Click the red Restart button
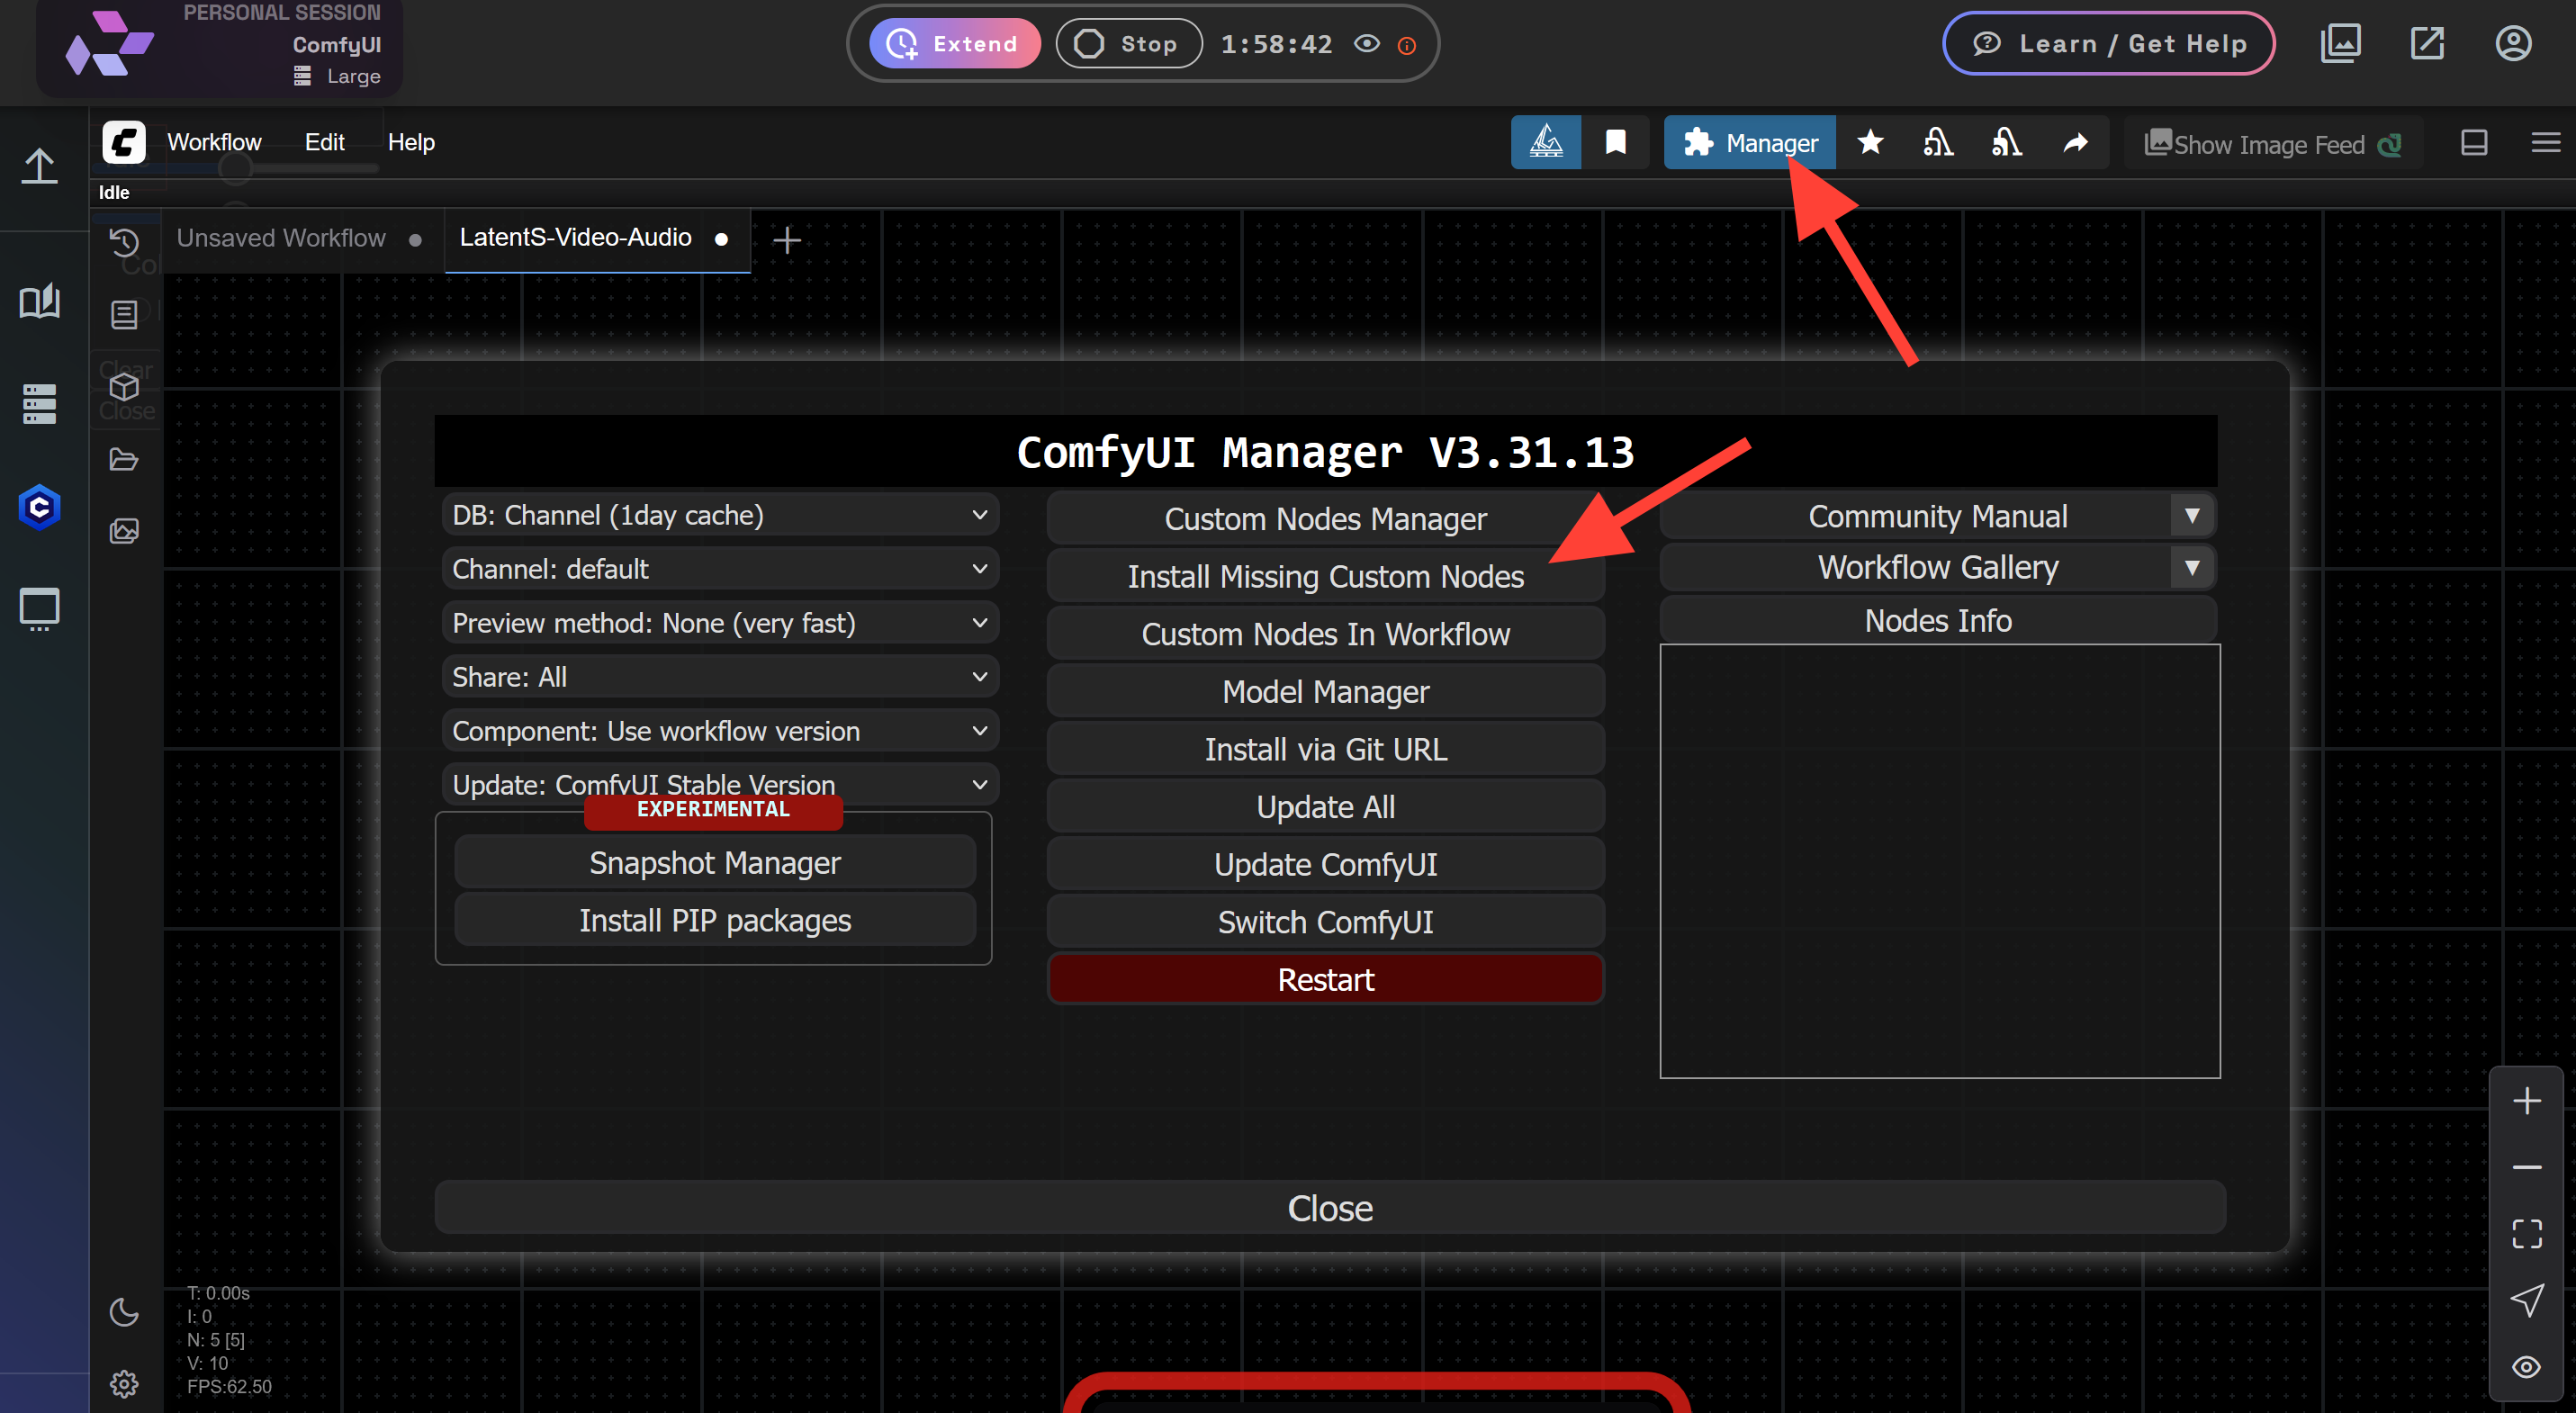The image size is (2576, 1413). pos(1325,980)
